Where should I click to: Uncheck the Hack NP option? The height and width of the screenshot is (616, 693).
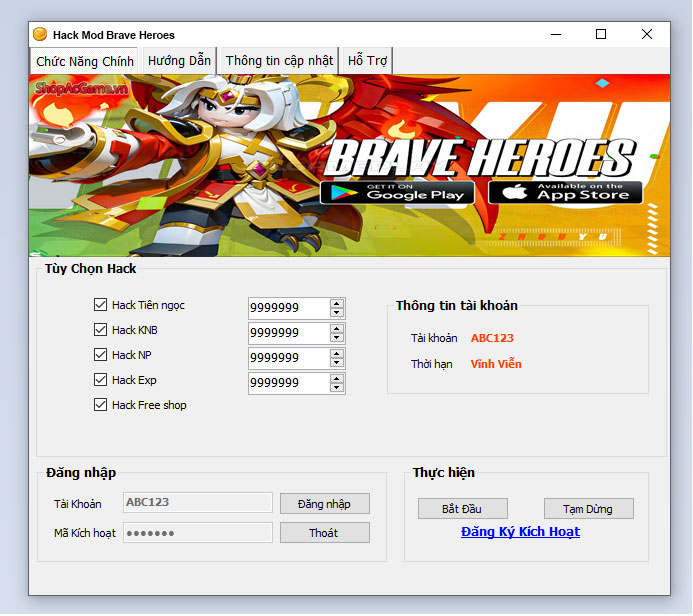point(100,354)
